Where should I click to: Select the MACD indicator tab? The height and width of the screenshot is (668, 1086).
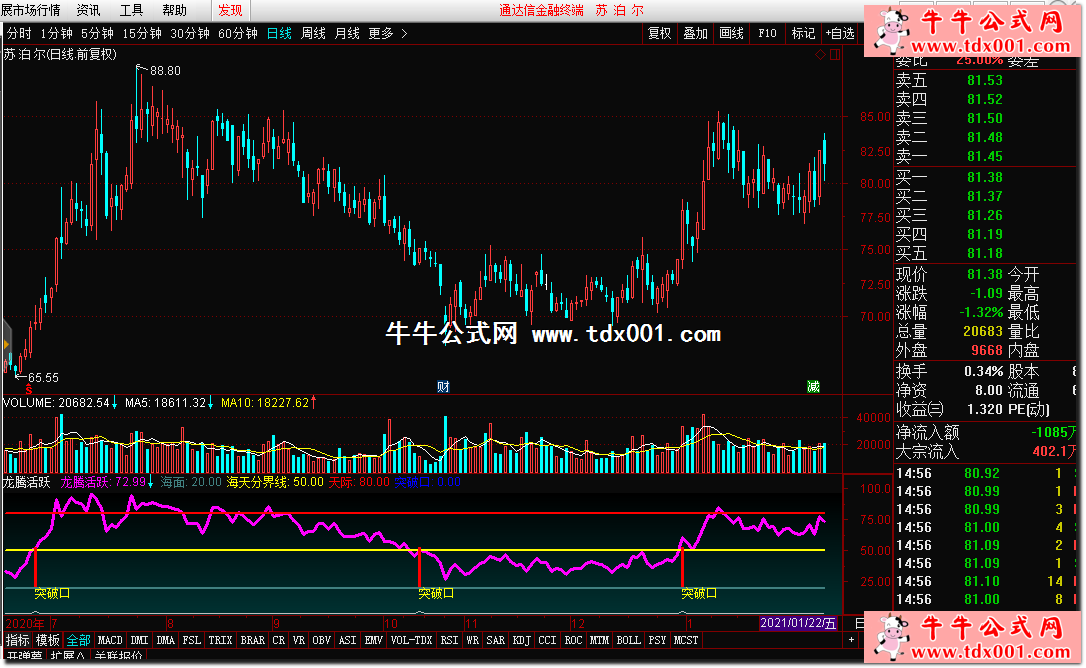click(110, 640)
